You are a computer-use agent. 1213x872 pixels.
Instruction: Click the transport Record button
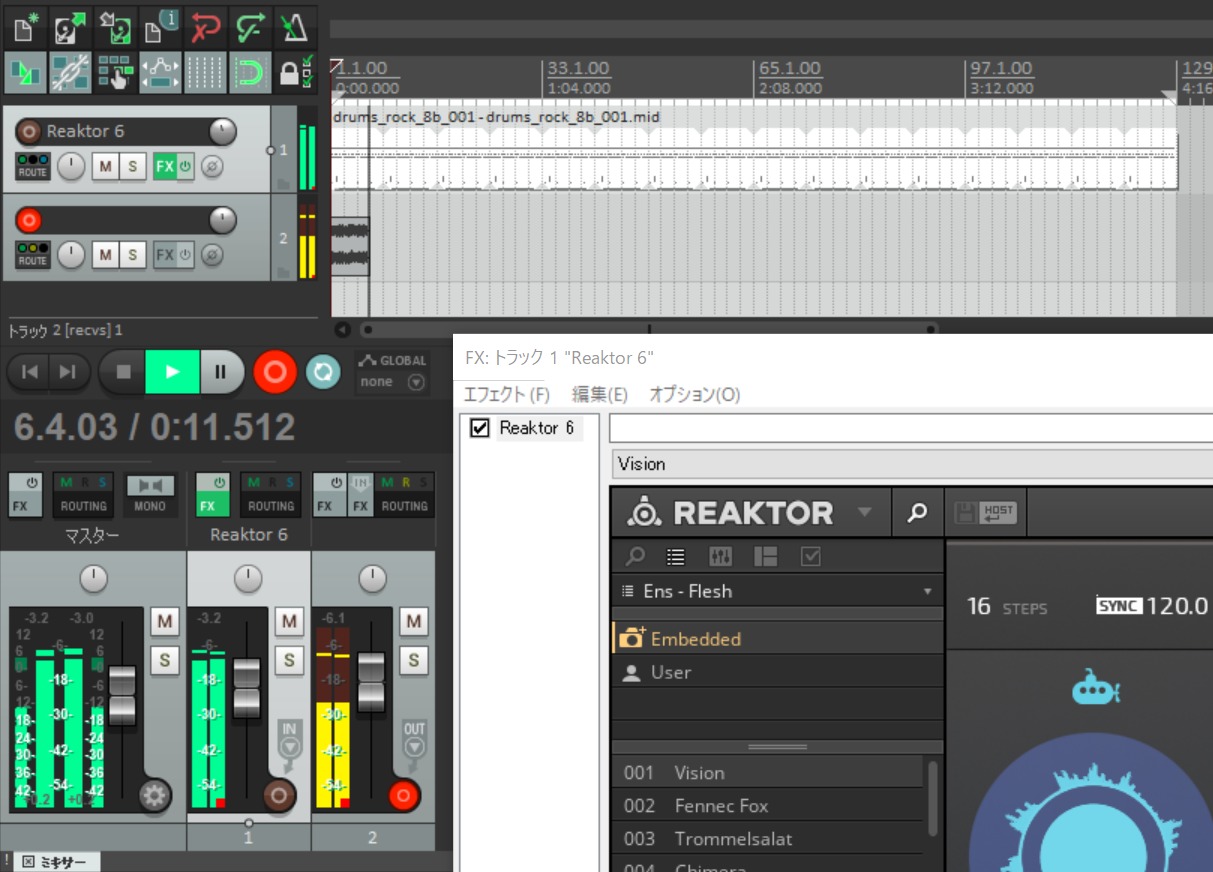click(275, 372)
